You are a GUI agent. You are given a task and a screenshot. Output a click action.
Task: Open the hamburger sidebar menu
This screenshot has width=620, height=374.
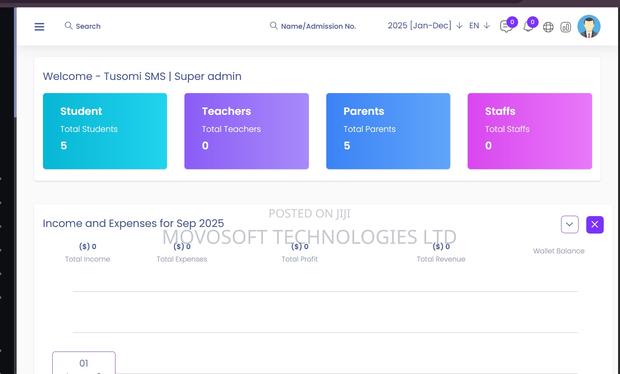click(x=39, y=26)
